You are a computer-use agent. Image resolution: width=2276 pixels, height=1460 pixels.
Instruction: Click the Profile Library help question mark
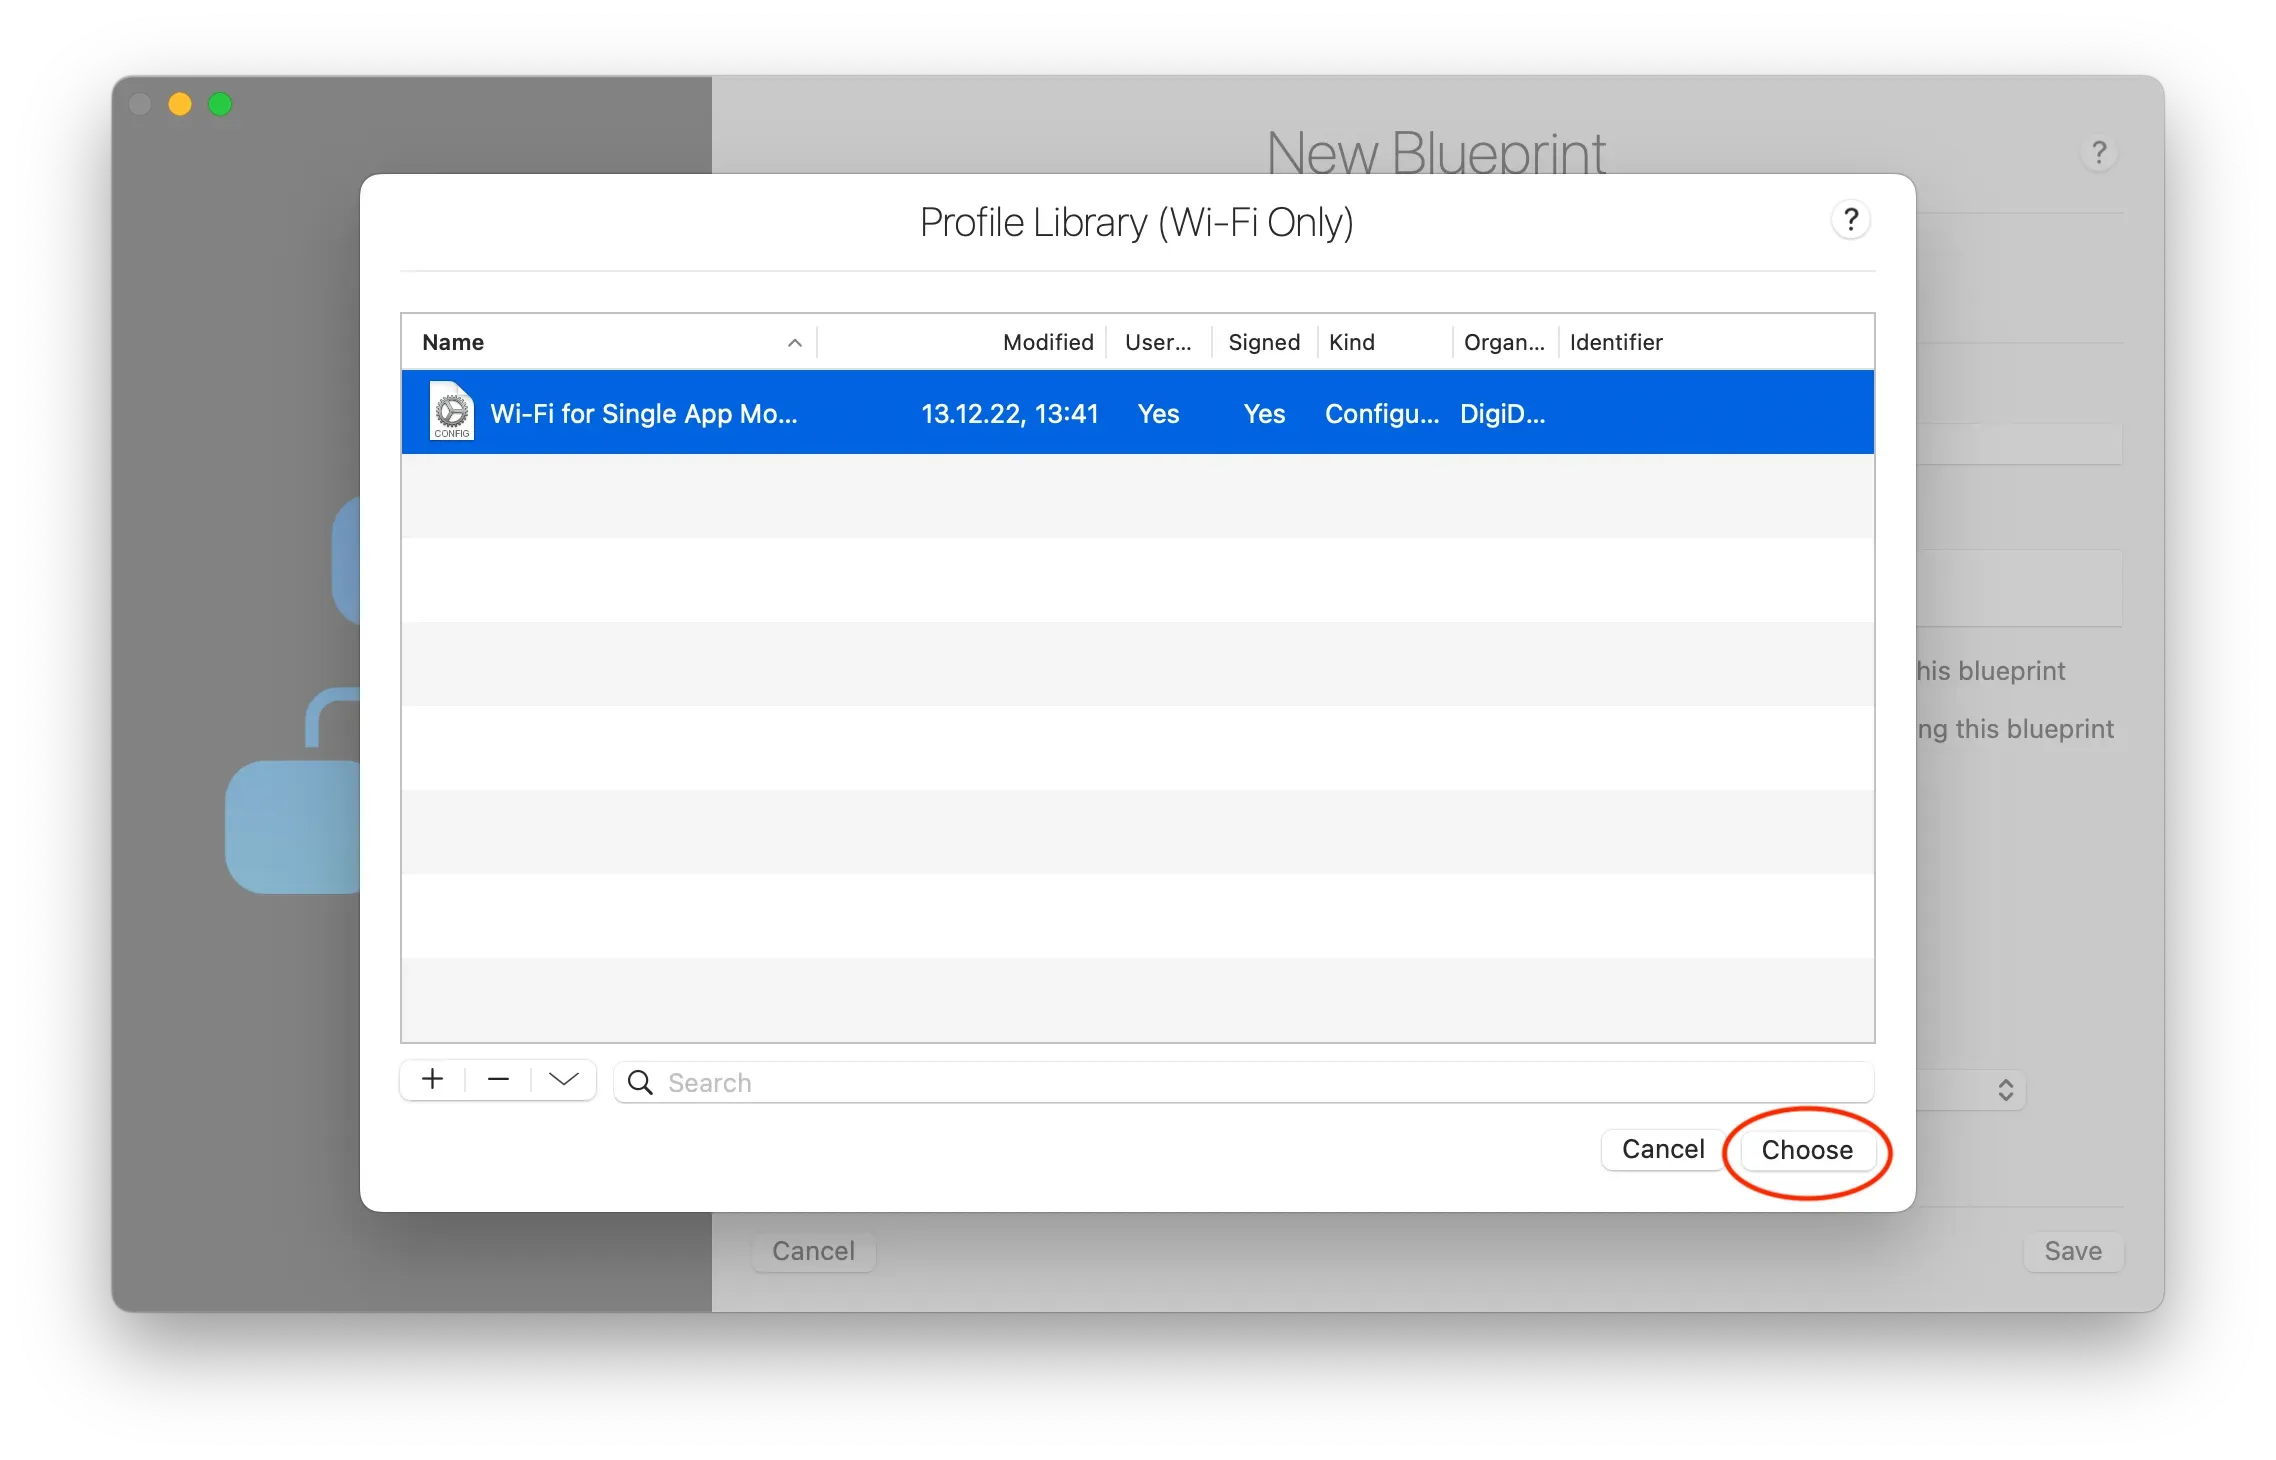pos(1851,220)
